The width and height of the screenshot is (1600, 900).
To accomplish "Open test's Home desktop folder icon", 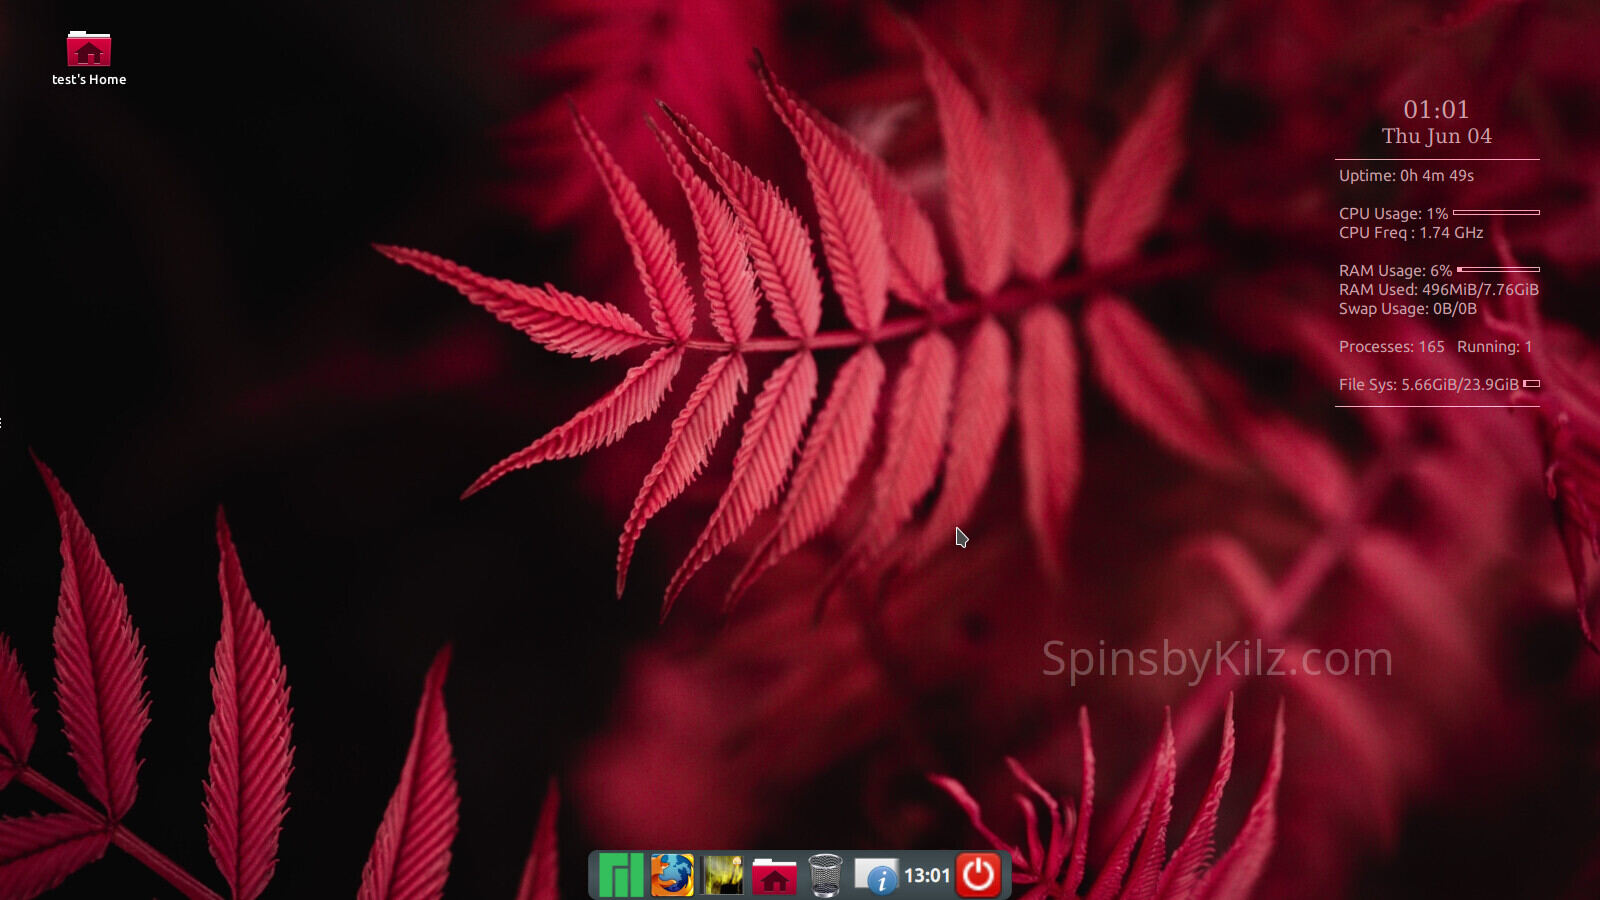I will (x=89, y=49).
